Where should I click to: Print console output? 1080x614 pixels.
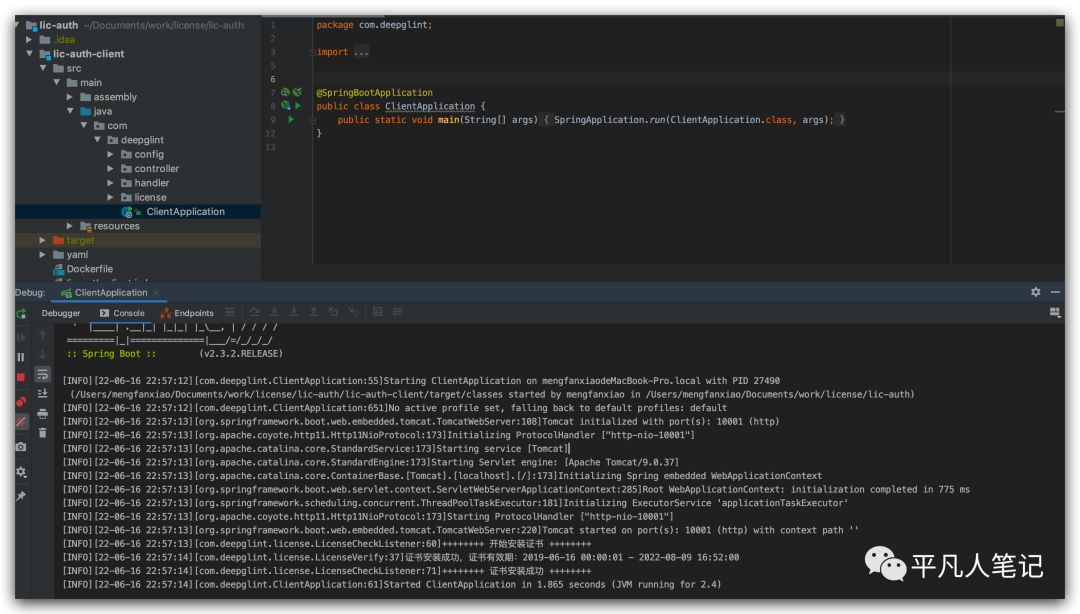(x=43, y=413)
